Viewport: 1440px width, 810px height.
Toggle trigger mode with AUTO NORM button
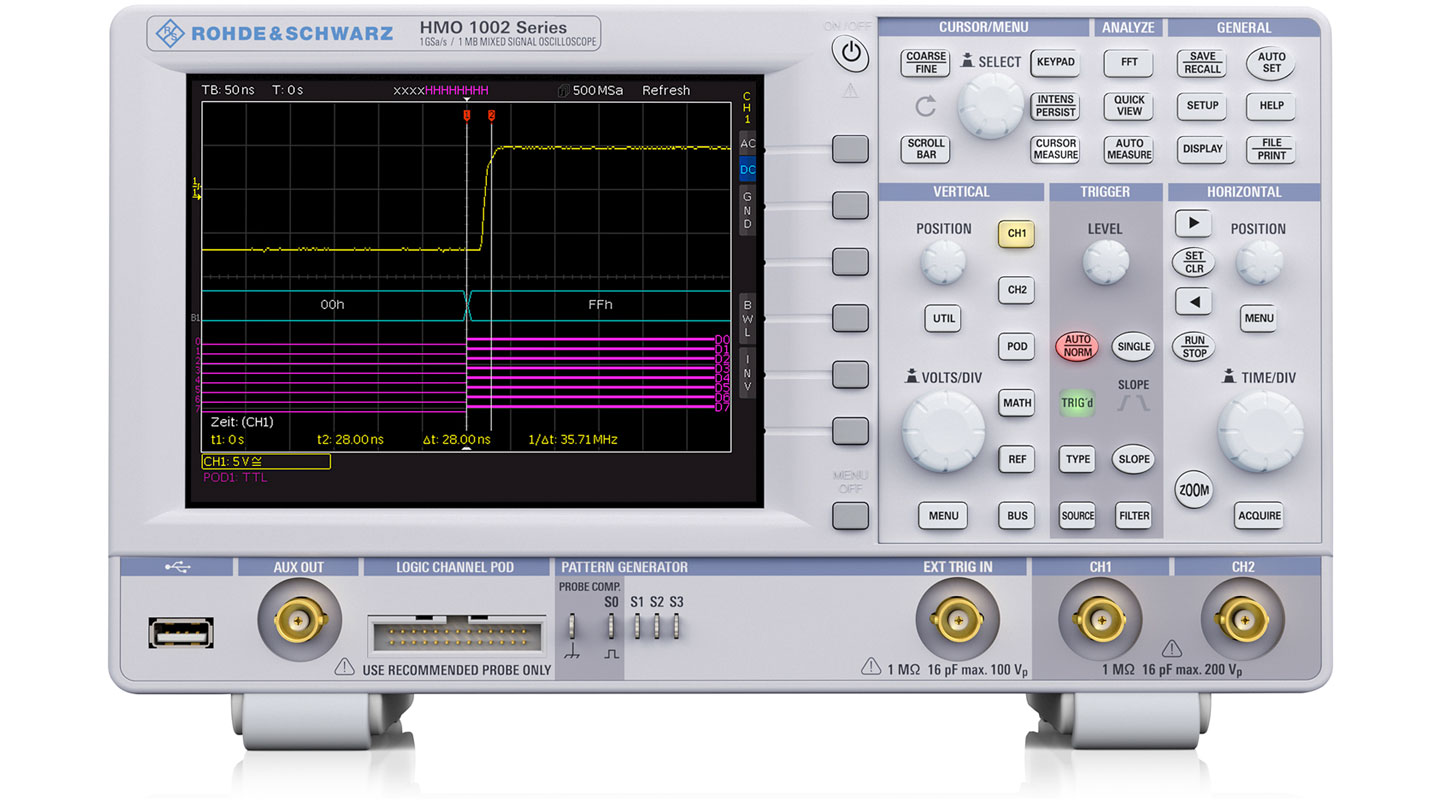(x=1077, y=347)
